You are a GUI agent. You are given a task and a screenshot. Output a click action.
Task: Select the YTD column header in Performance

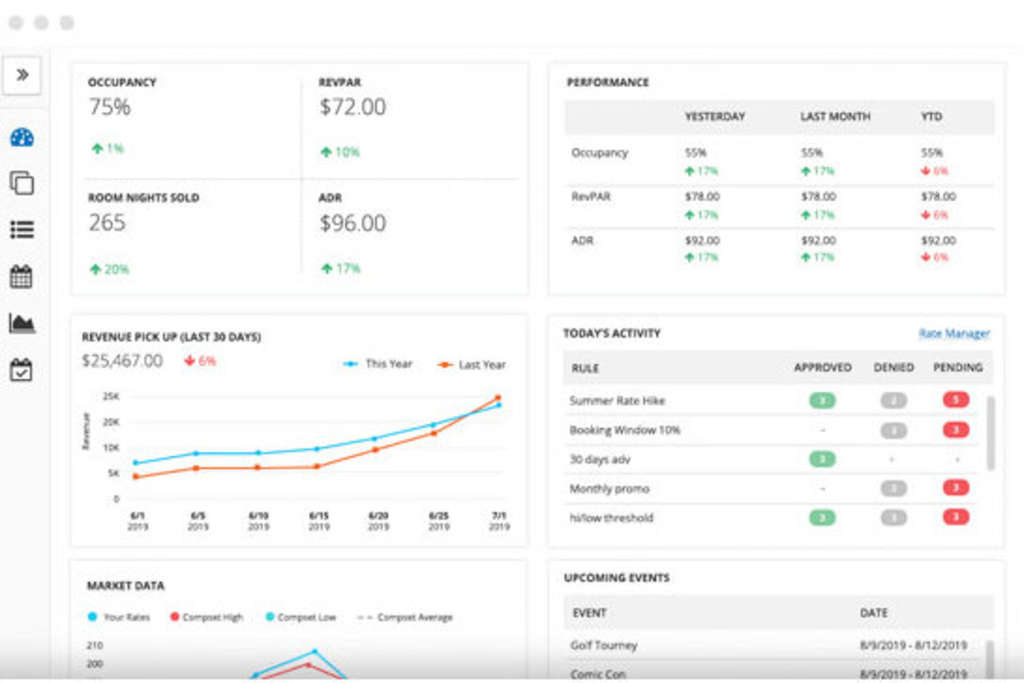click(931, 117)
